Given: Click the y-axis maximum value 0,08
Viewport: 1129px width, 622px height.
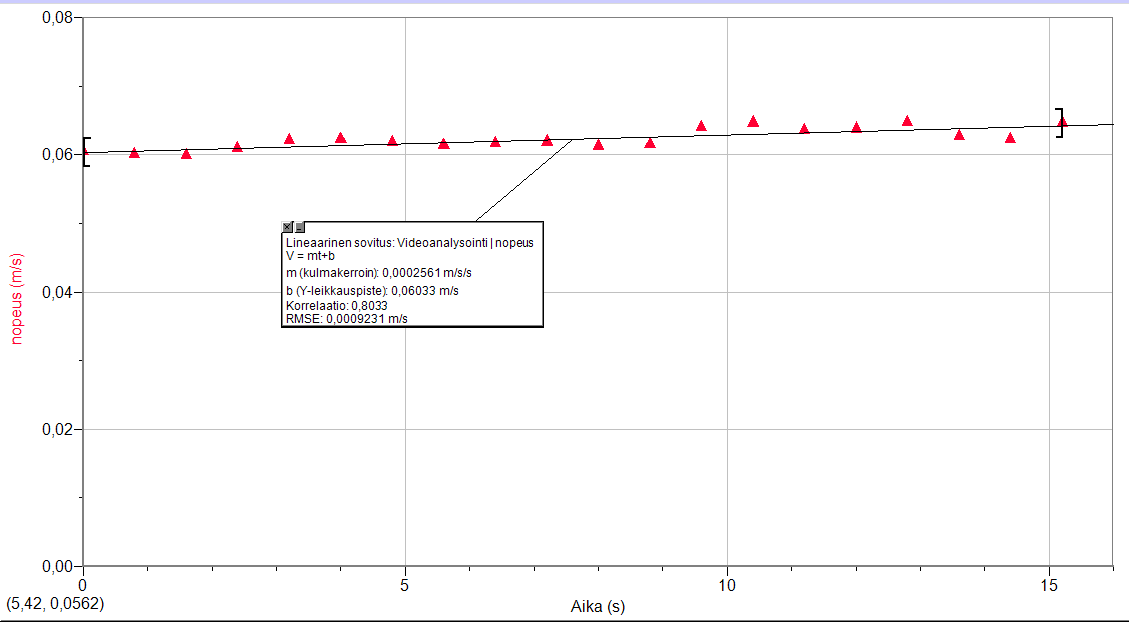Looking at the screenshot, I should click(x=56, y=18).
